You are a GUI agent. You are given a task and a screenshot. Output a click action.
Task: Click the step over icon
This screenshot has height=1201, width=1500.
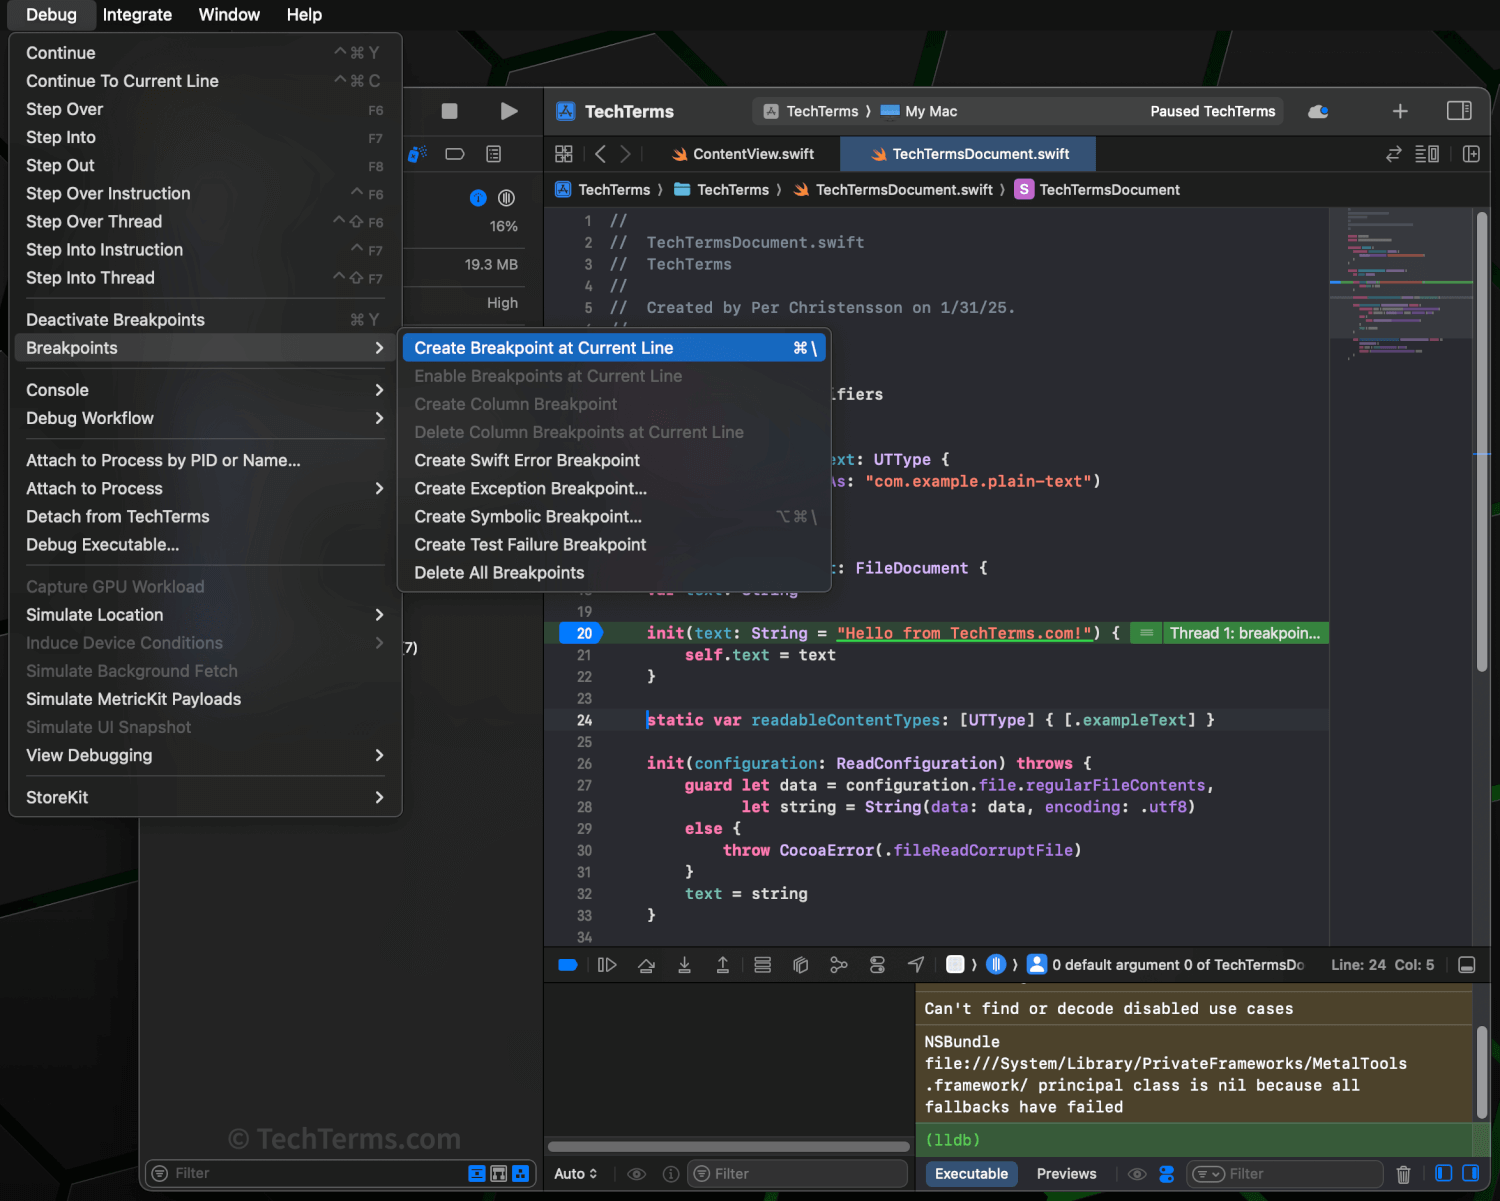[x=646, y=965]
